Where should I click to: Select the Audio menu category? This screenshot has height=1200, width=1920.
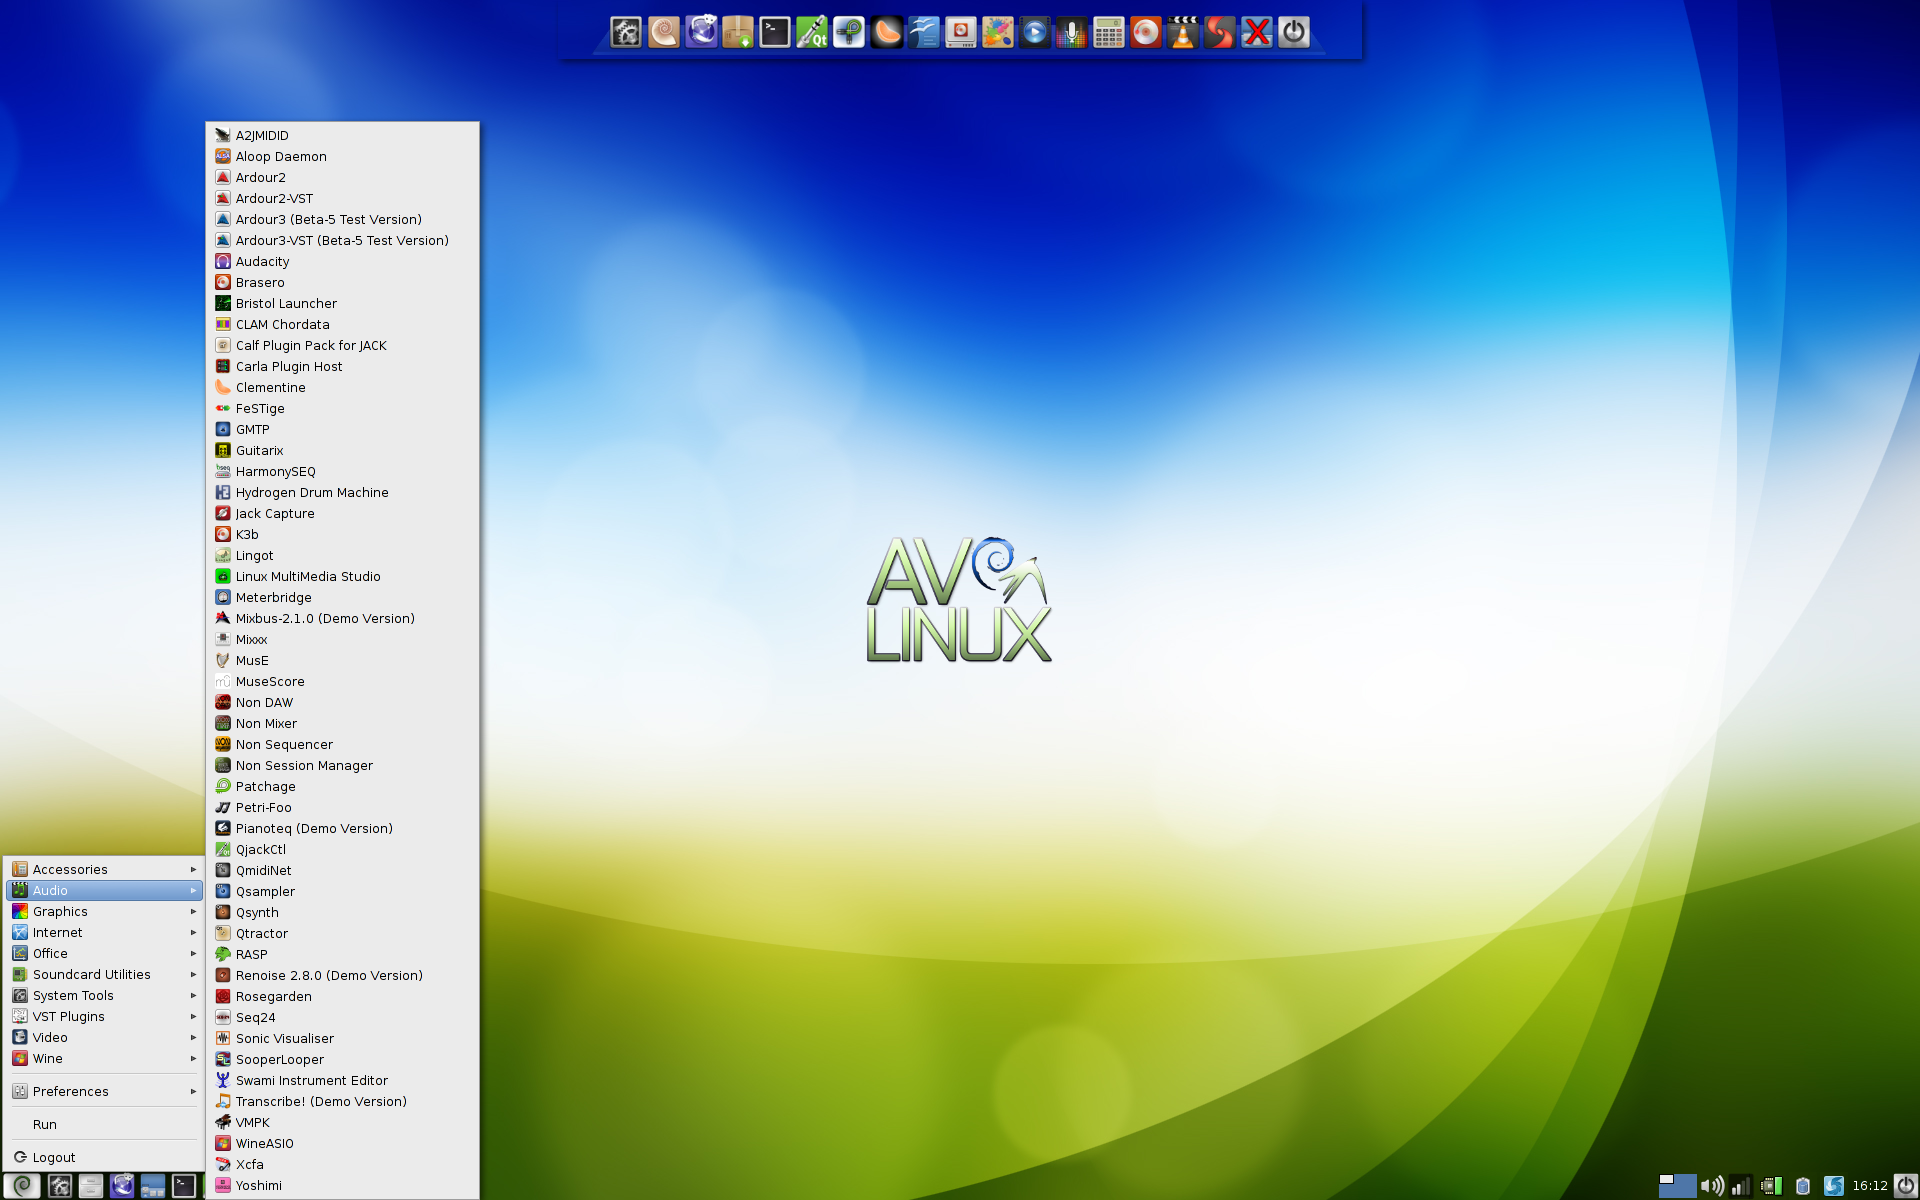tap(104, 889)
